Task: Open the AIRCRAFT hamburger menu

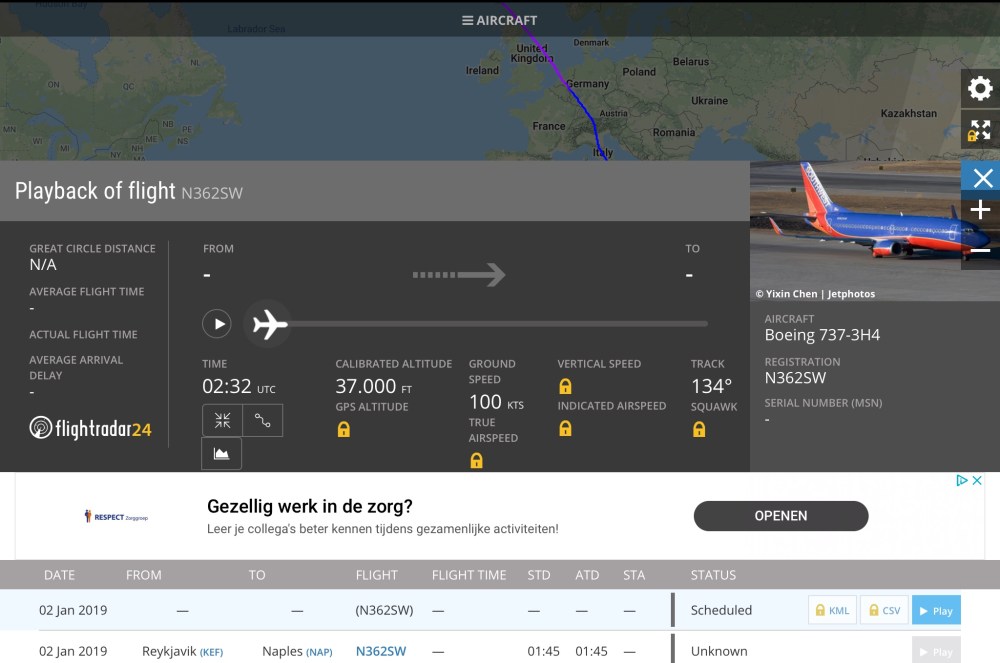Action: [499, 20]
